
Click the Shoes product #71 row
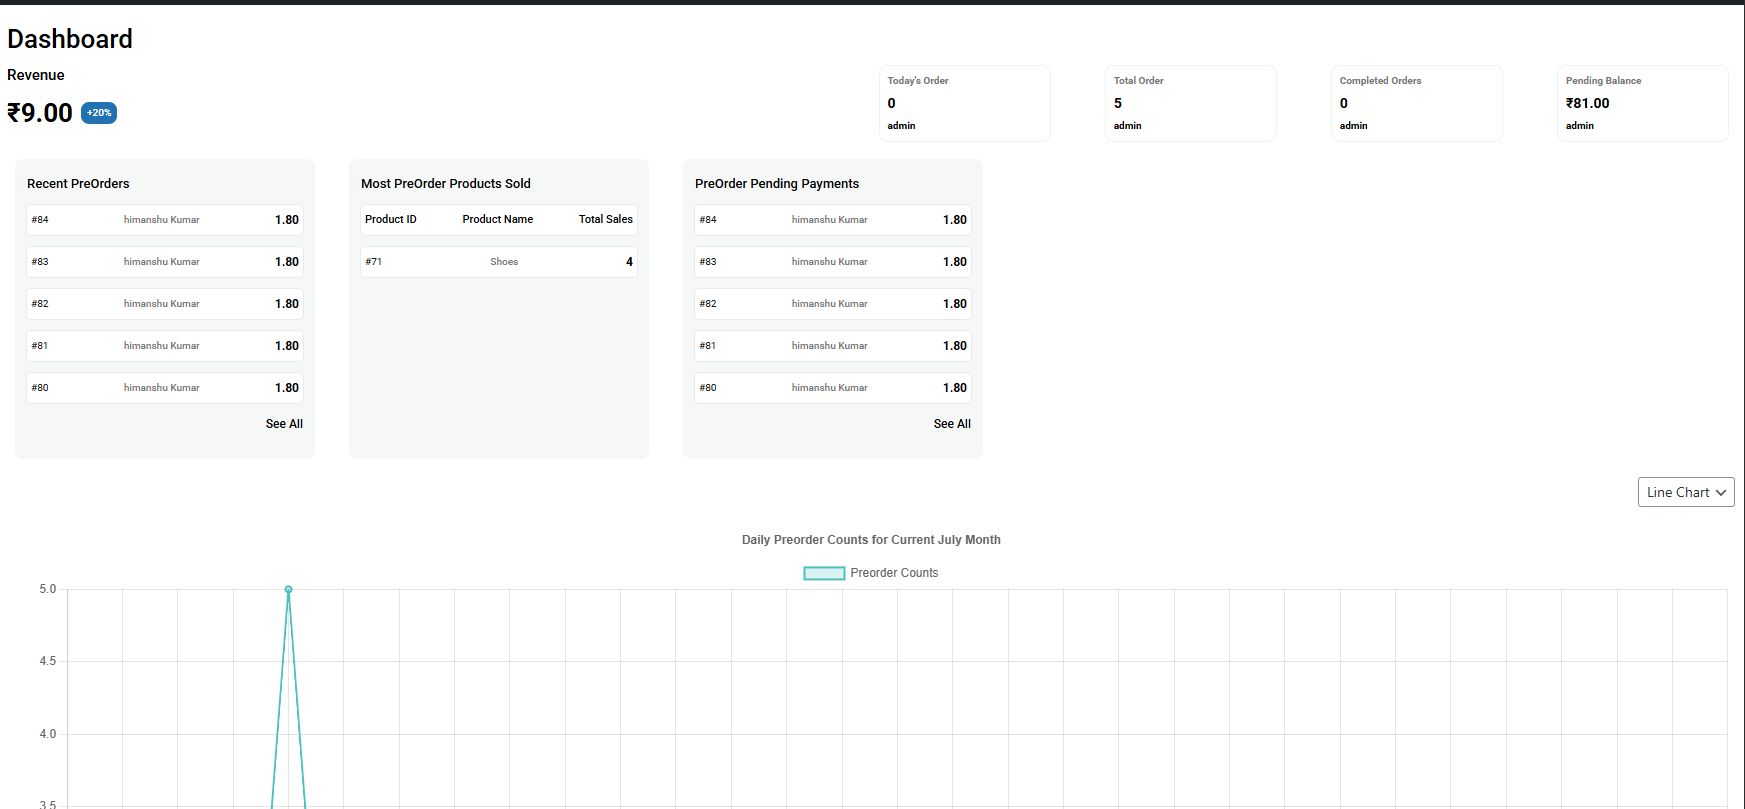pos(499,262)
